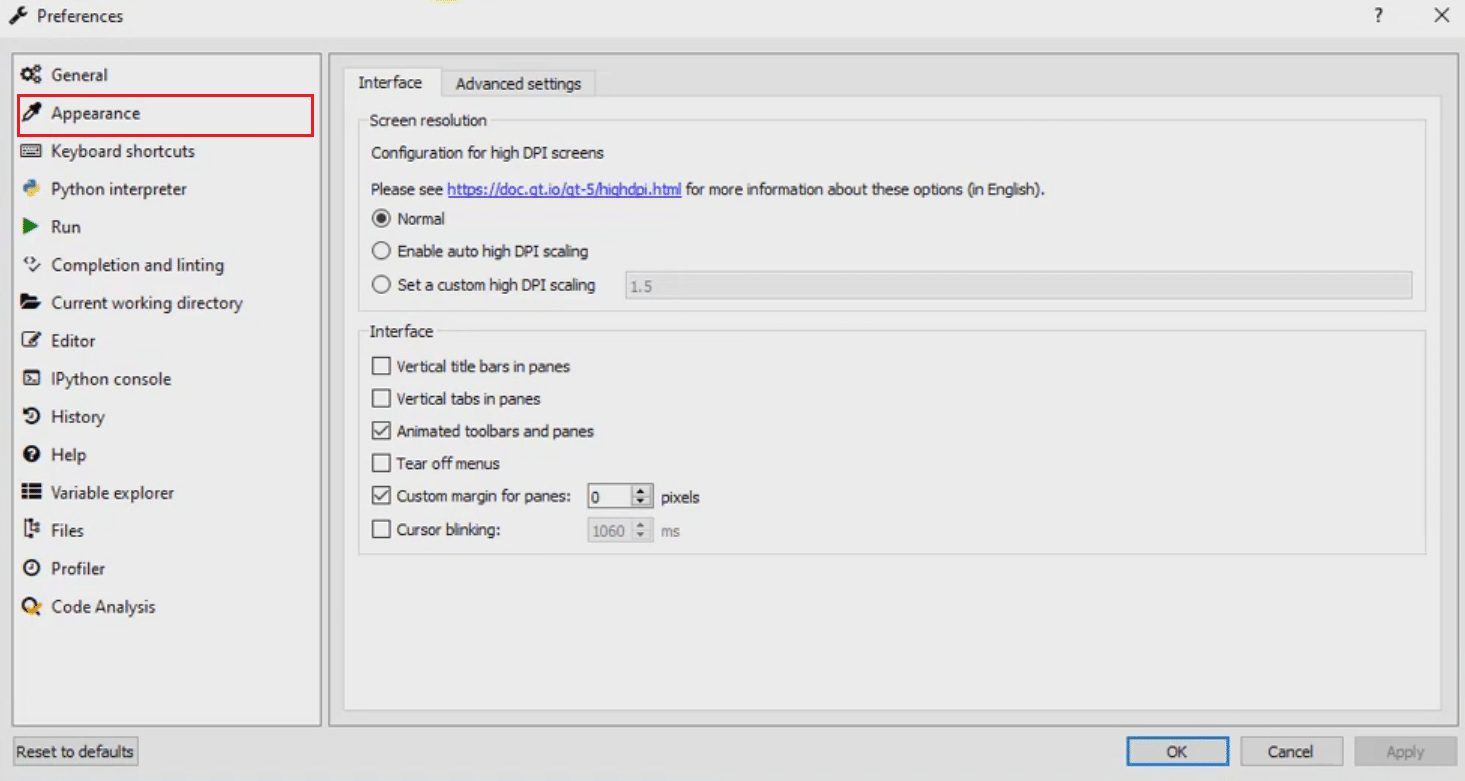Enable Tear off menus checkbox
Screen dimensions: 1465x781
pyautogui.click(x=381, y=464)
